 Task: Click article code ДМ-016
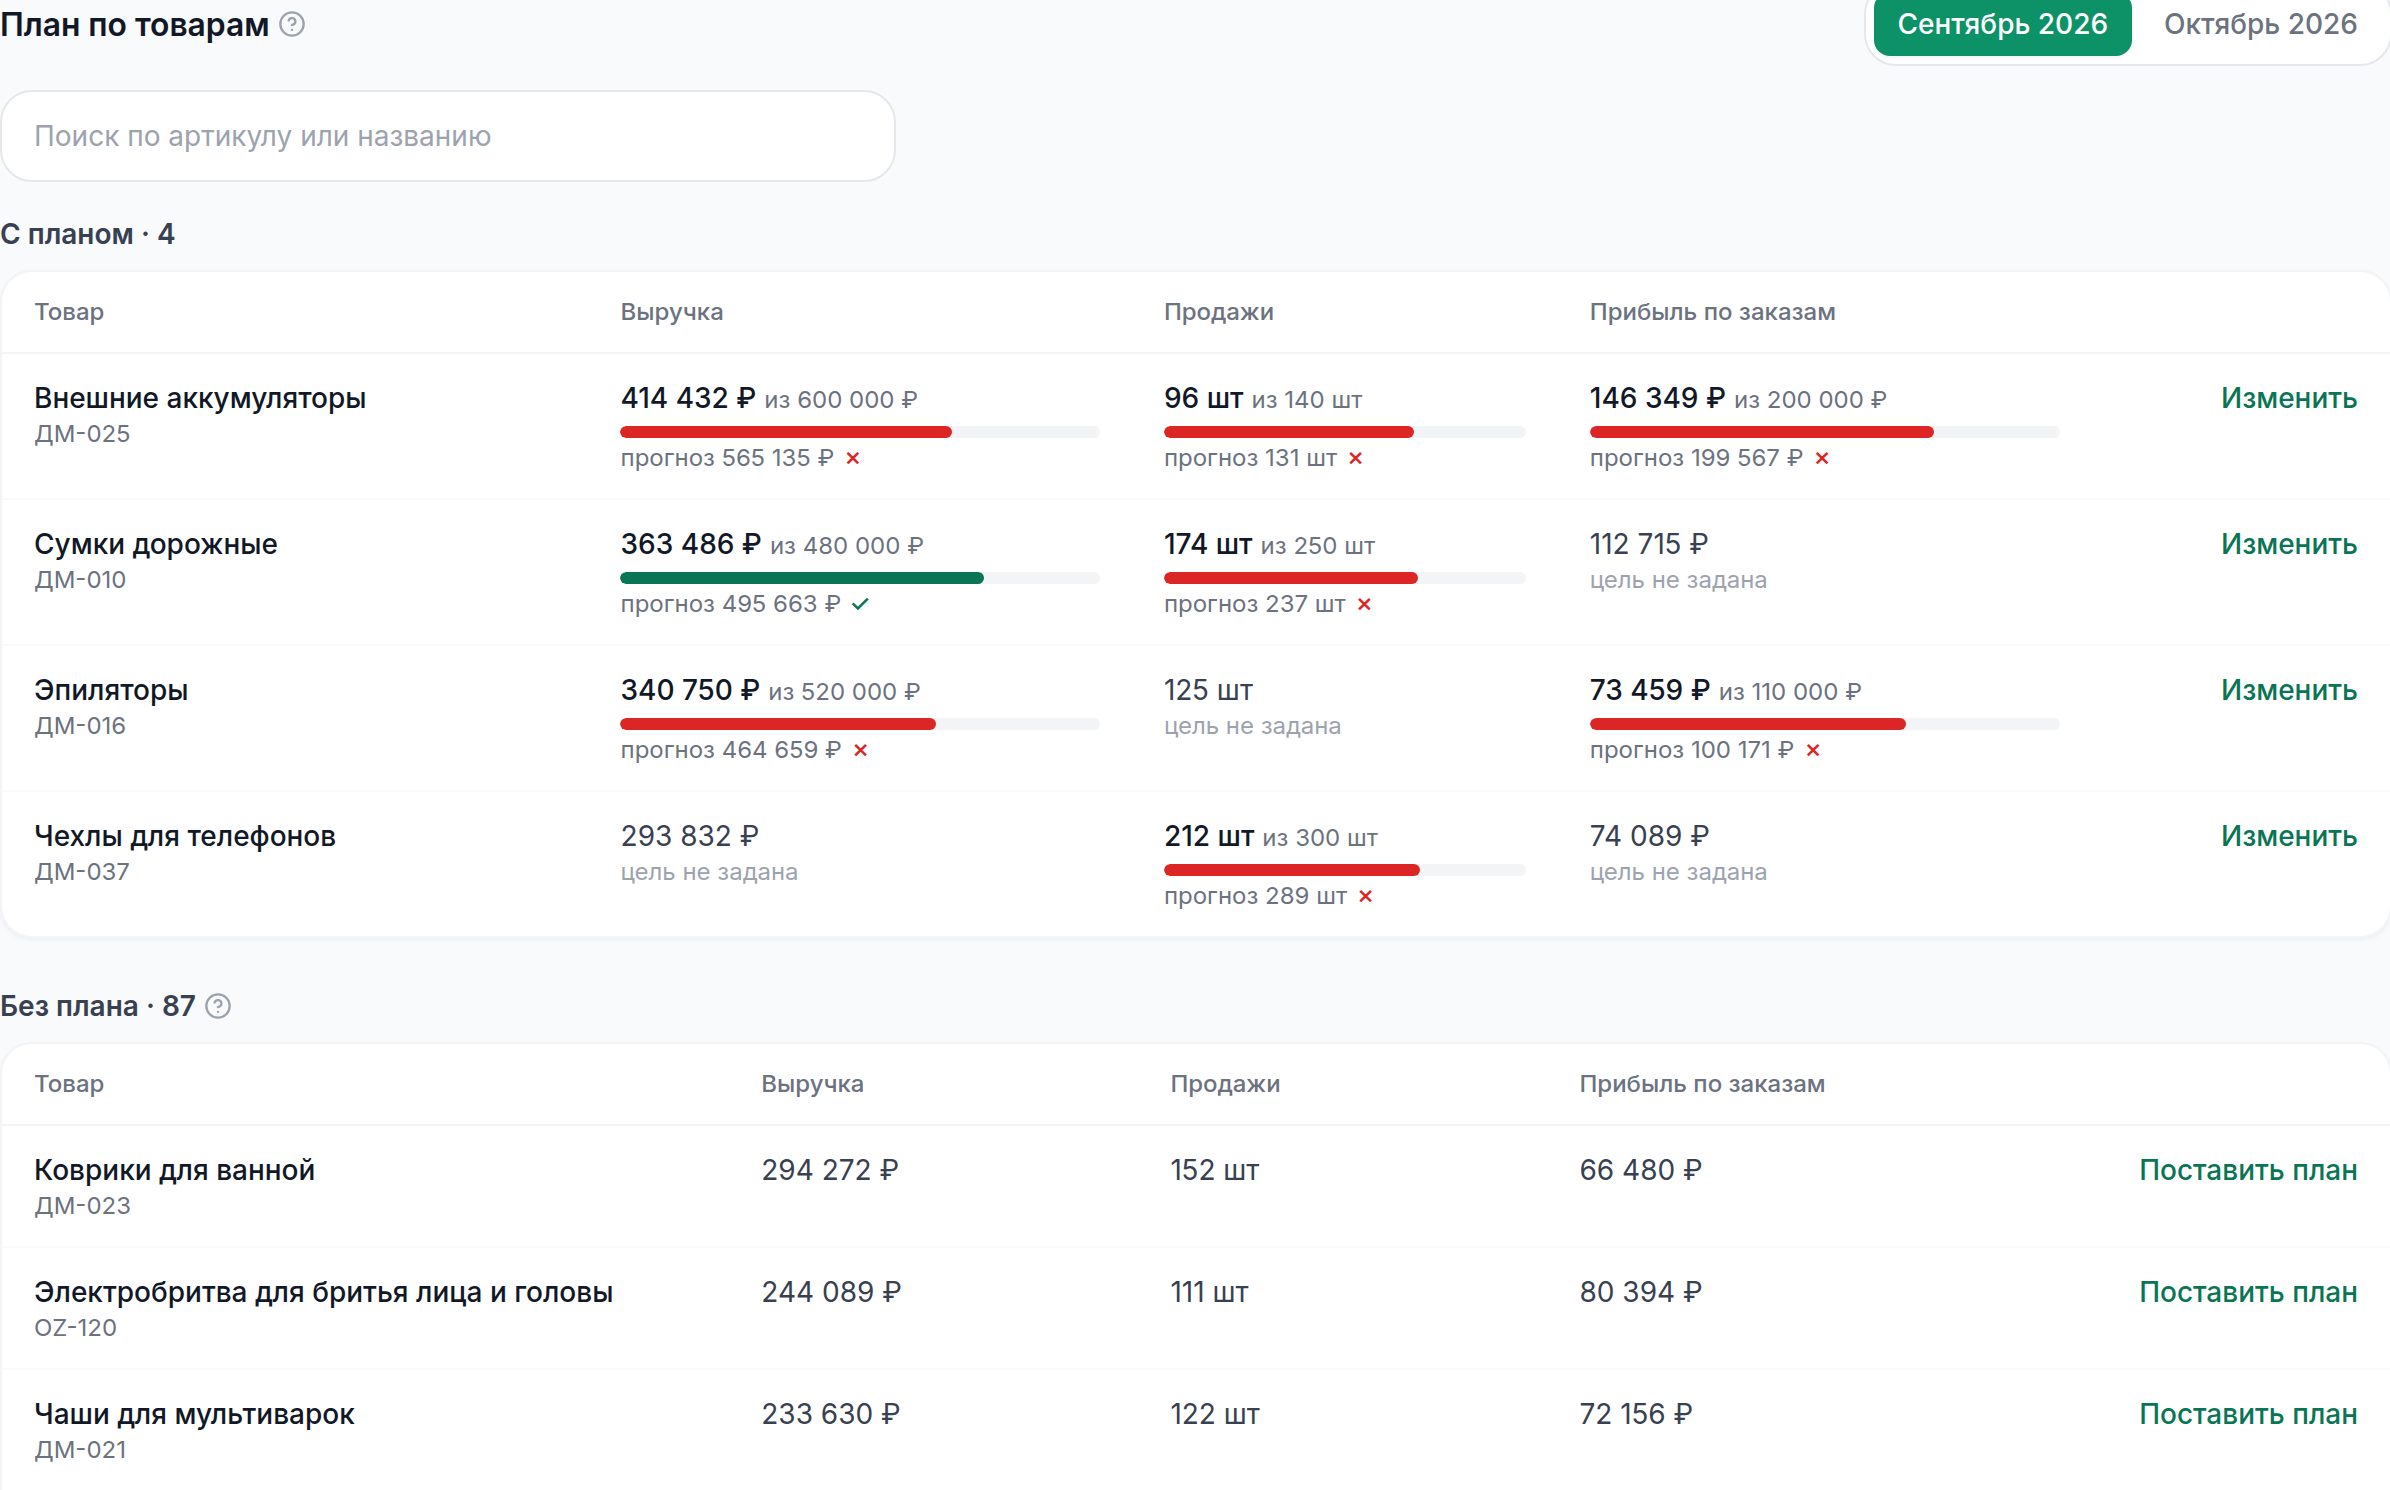click(80, 726)
